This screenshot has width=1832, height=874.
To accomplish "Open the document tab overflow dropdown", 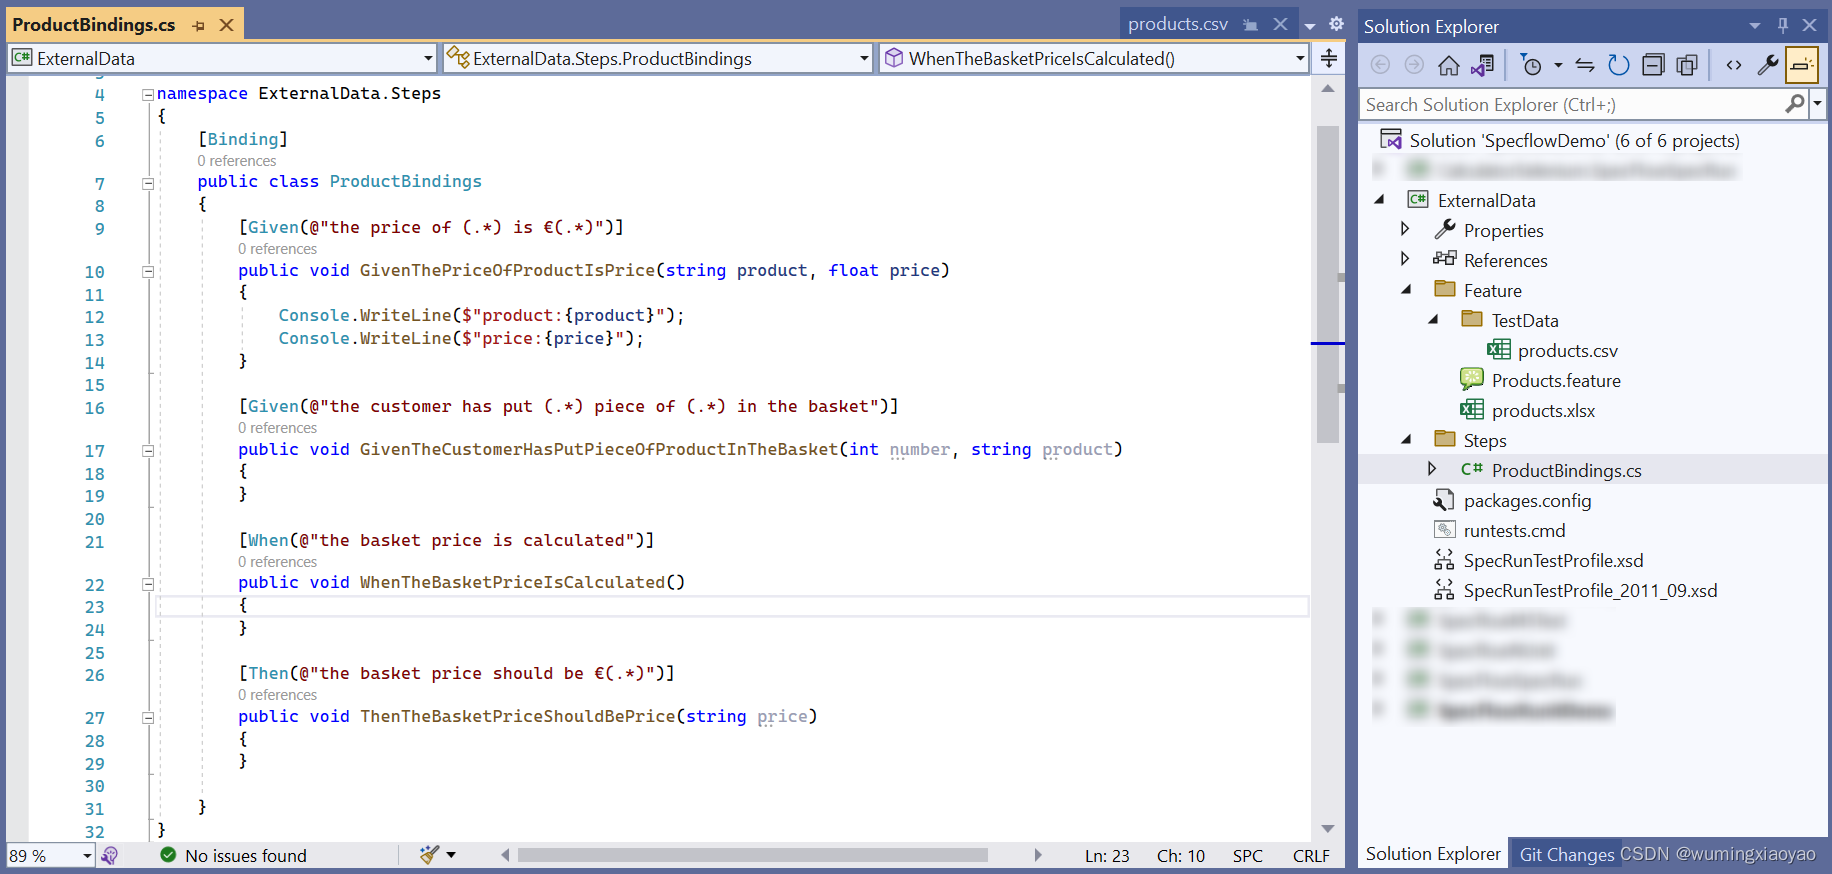I will pyautogui.click(x=1310, y=26).
